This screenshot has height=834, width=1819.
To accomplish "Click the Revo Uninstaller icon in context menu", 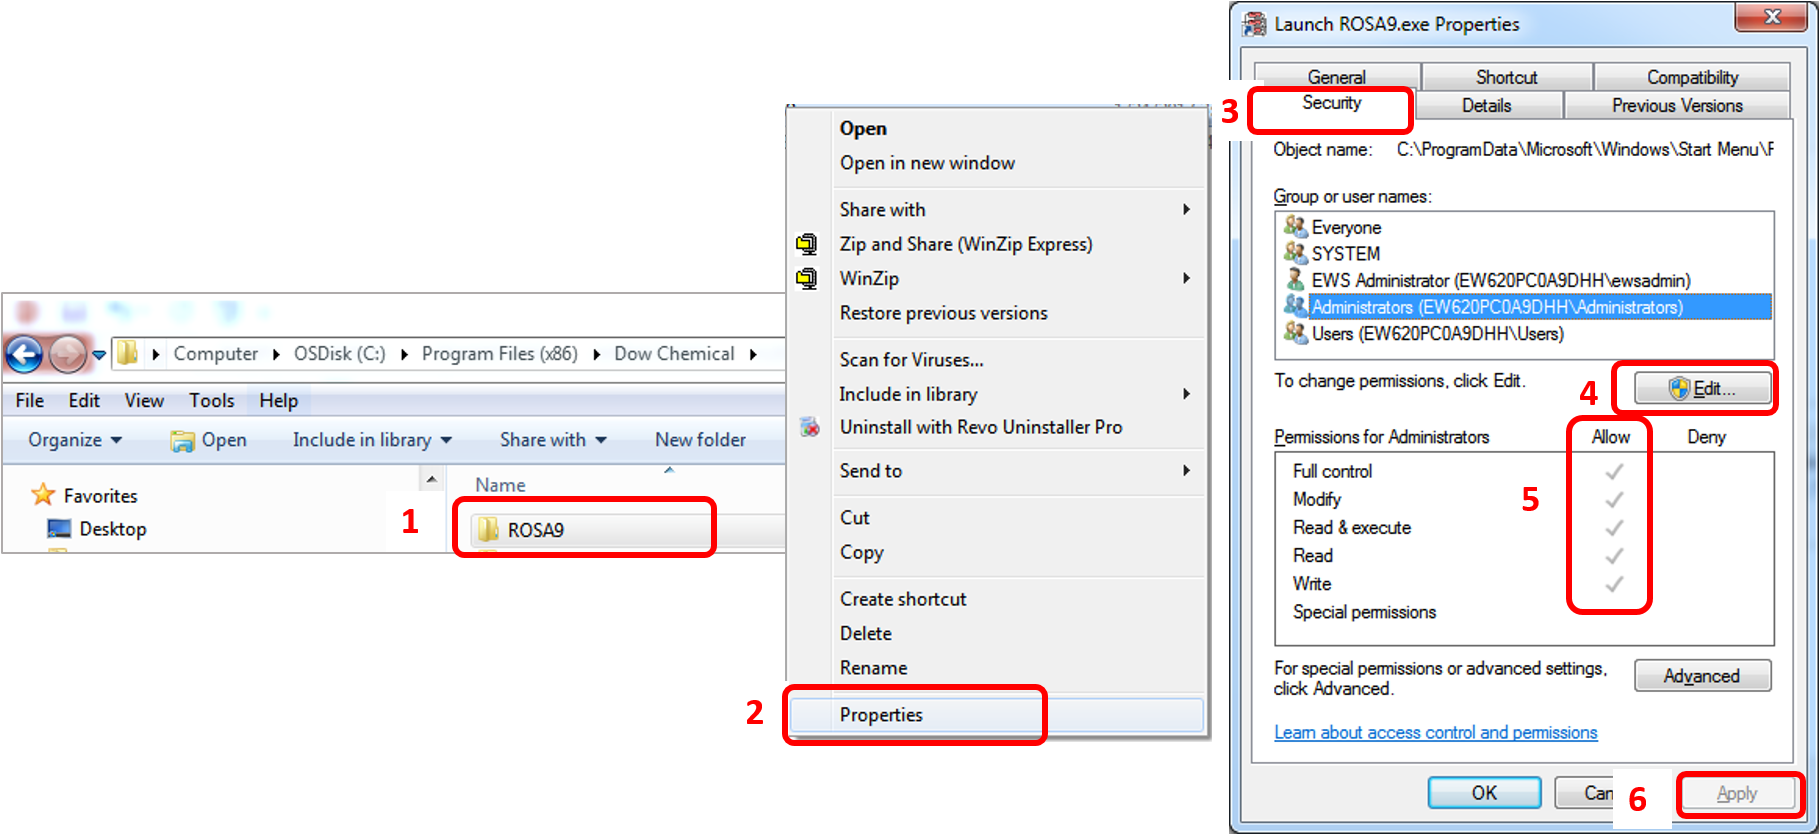I will coord(809,427).
